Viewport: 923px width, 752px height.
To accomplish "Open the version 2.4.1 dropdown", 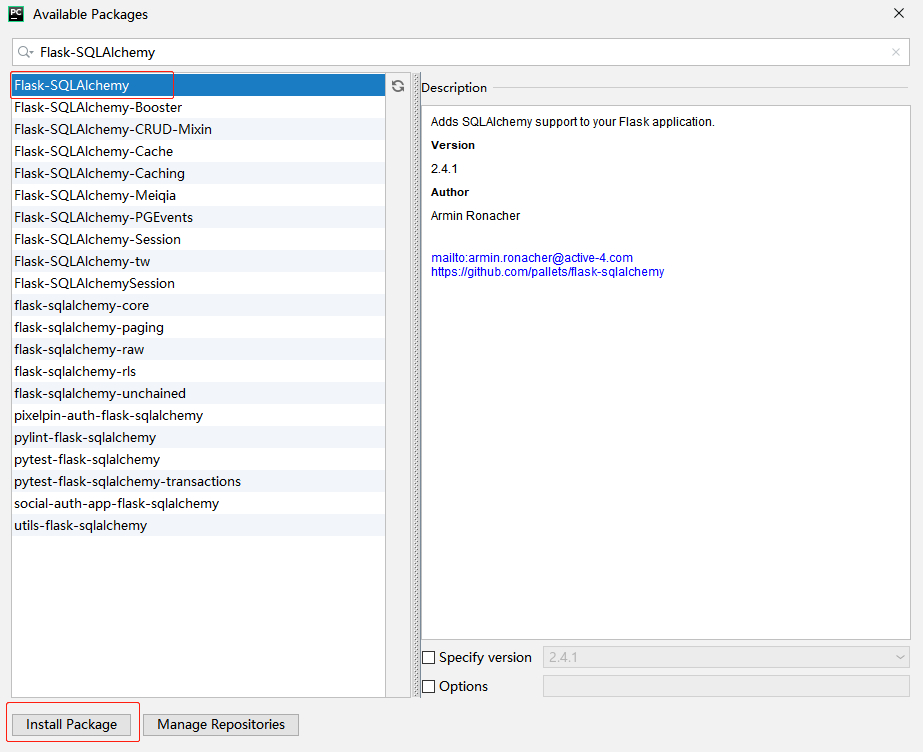I will point(726,657).
